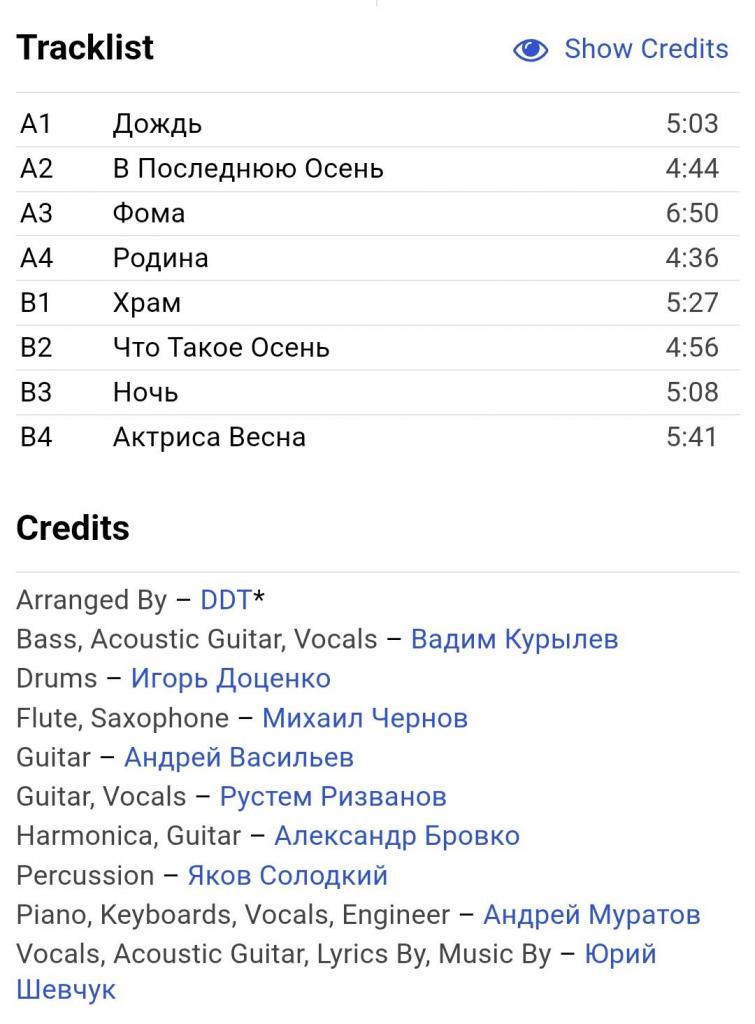Click track A4 Родина
The height and width of the screenshot is (1024, 755).
tap(160, 258)
